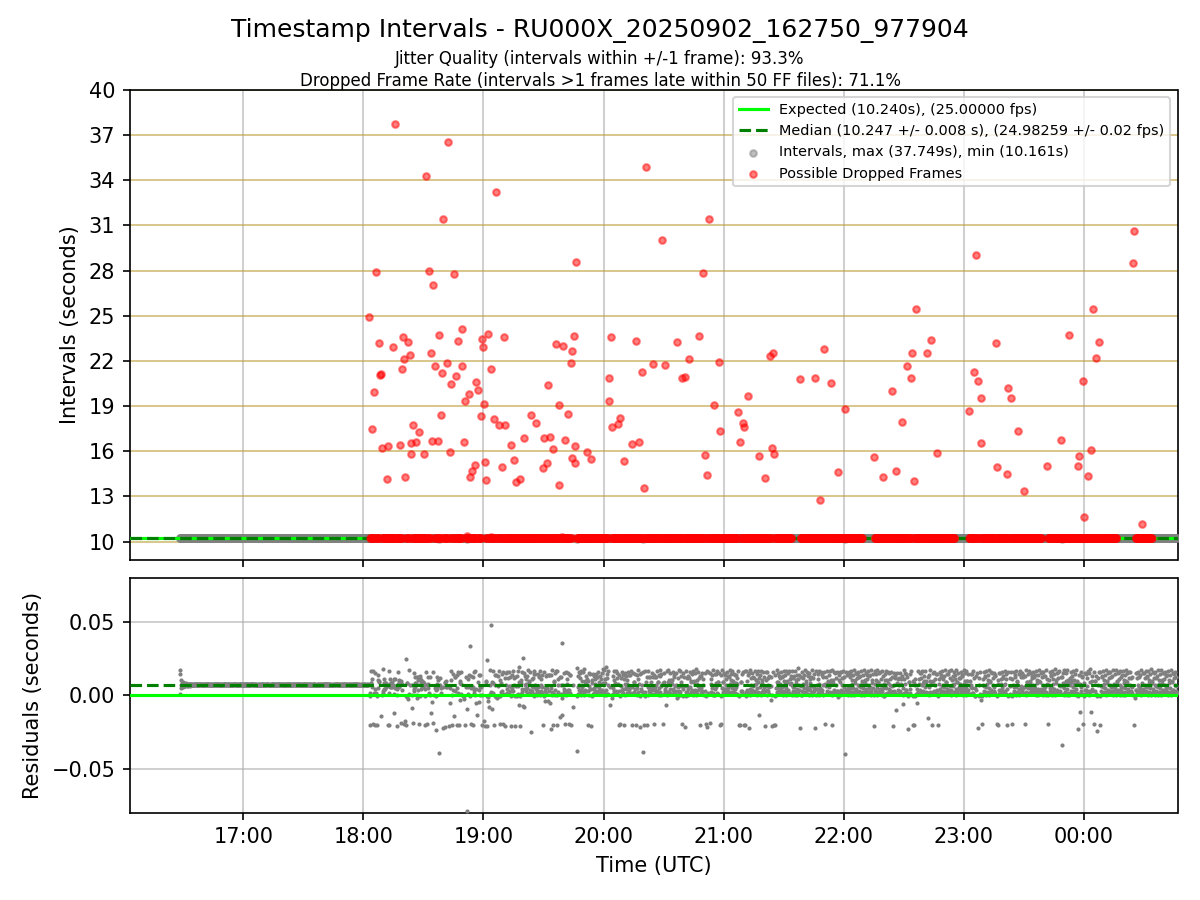
Task: Click the 'Time (UTC)' x-axis label
Action: tap(653, 865)
